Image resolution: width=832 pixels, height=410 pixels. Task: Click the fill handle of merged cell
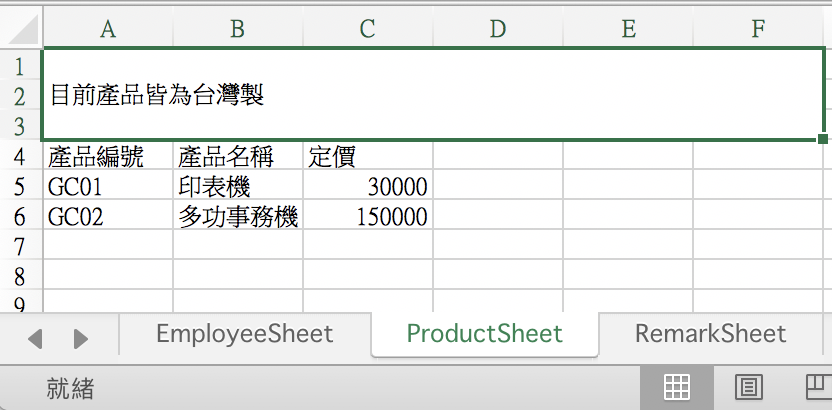pos(823,139)
